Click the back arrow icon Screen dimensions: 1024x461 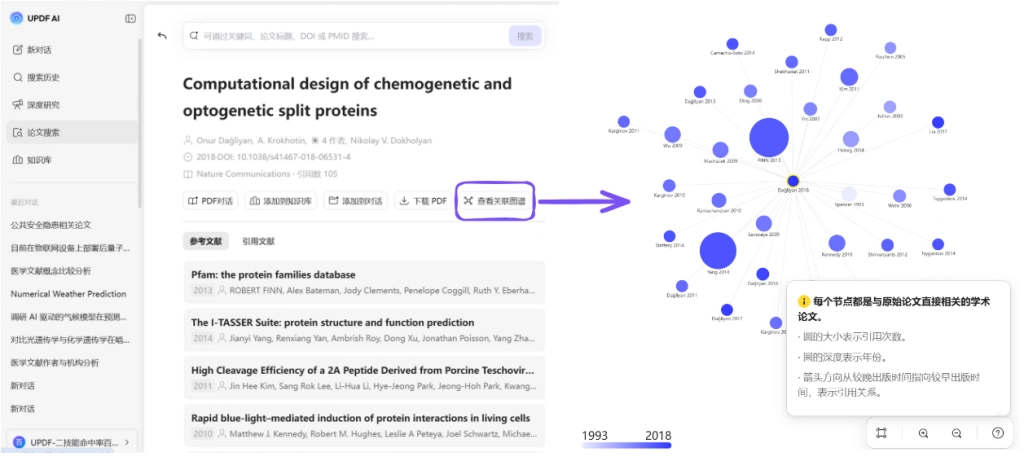pyautogui.click(x=162, y=36)
